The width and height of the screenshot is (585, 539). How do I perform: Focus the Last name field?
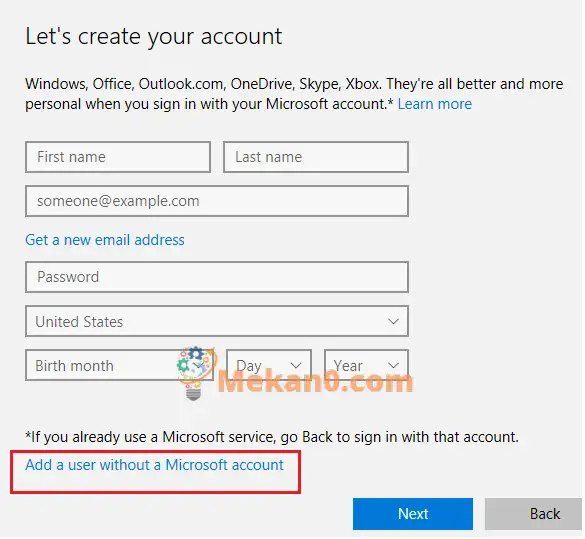coord(316,157)
